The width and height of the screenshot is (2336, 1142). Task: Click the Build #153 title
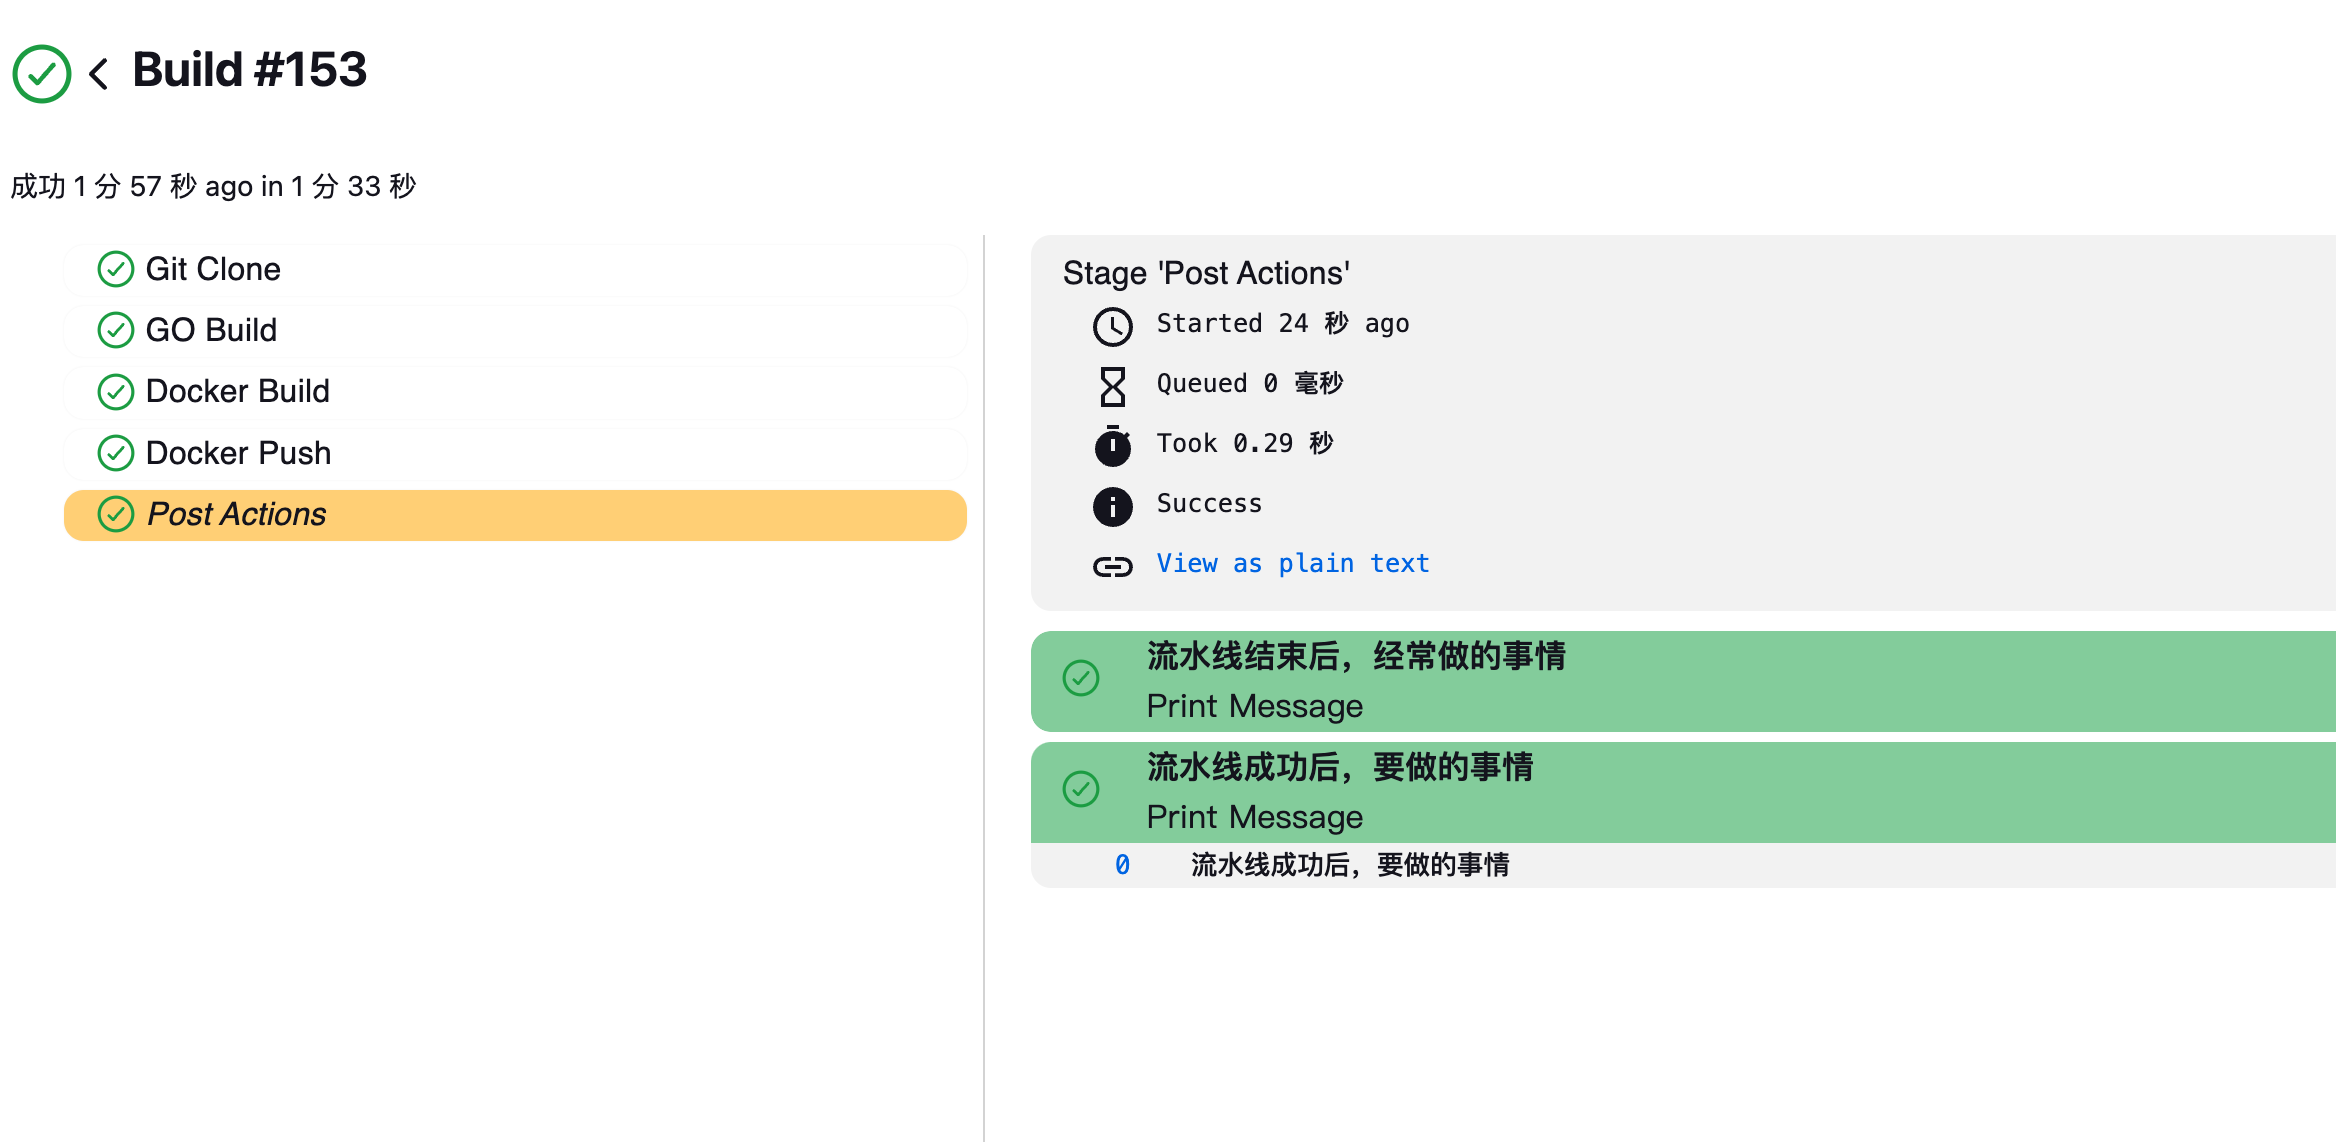click(249, 70)
